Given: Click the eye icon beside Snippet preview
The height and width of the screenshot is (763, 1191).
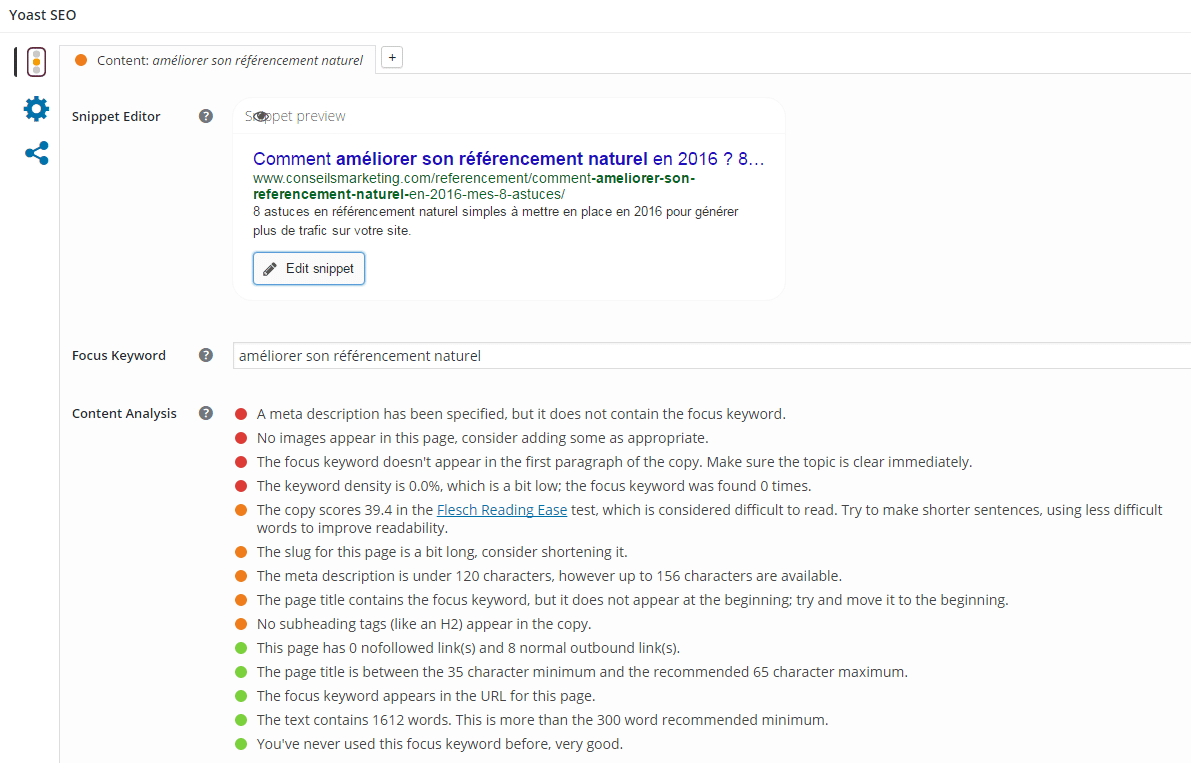Looking at the screenshot, I should [261, 116].
